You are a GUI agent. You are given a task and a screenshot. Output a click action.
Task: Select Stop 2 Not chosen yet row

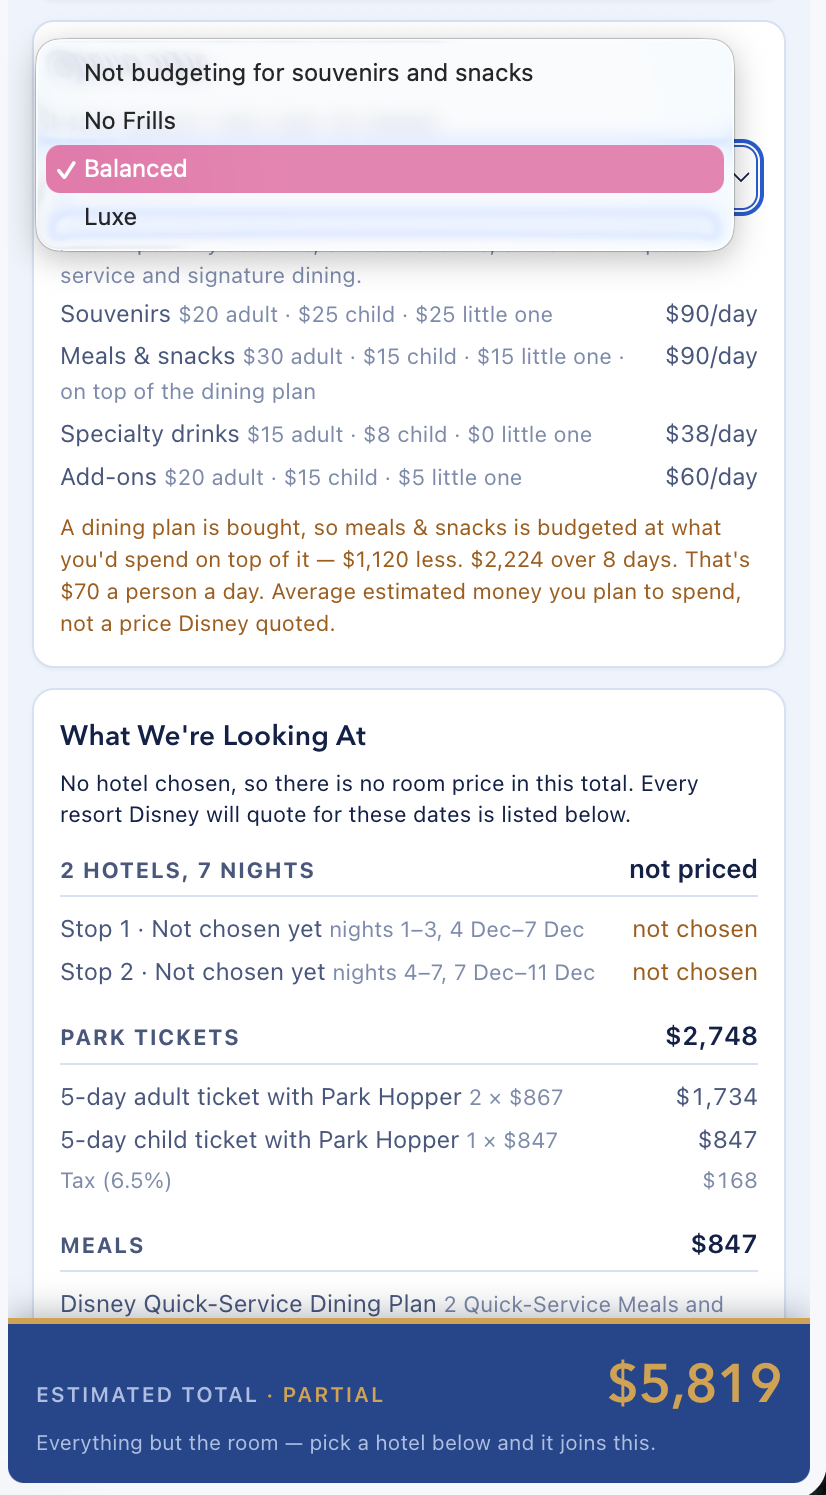point(409,972)
